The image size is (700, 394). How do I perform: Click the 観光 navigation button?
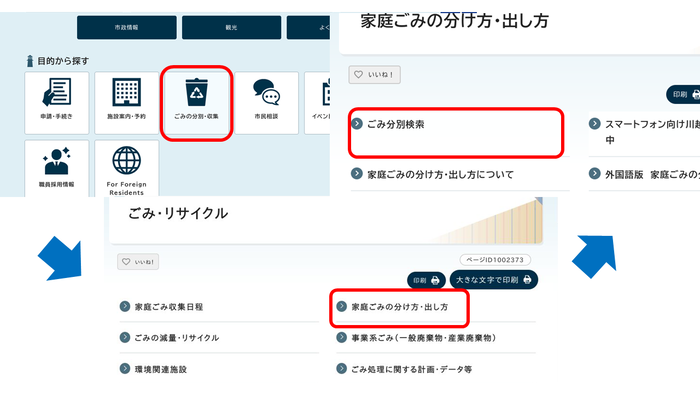[x=231, y=28]
